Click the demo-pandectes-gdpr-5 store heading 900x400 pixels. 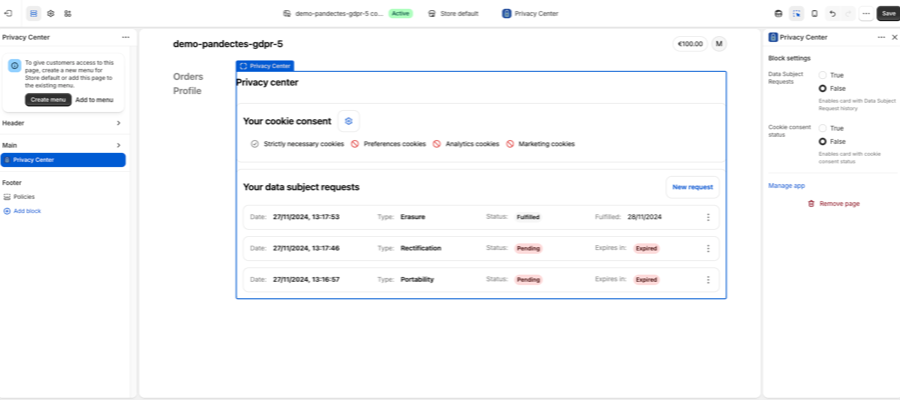tap(228, 44)
